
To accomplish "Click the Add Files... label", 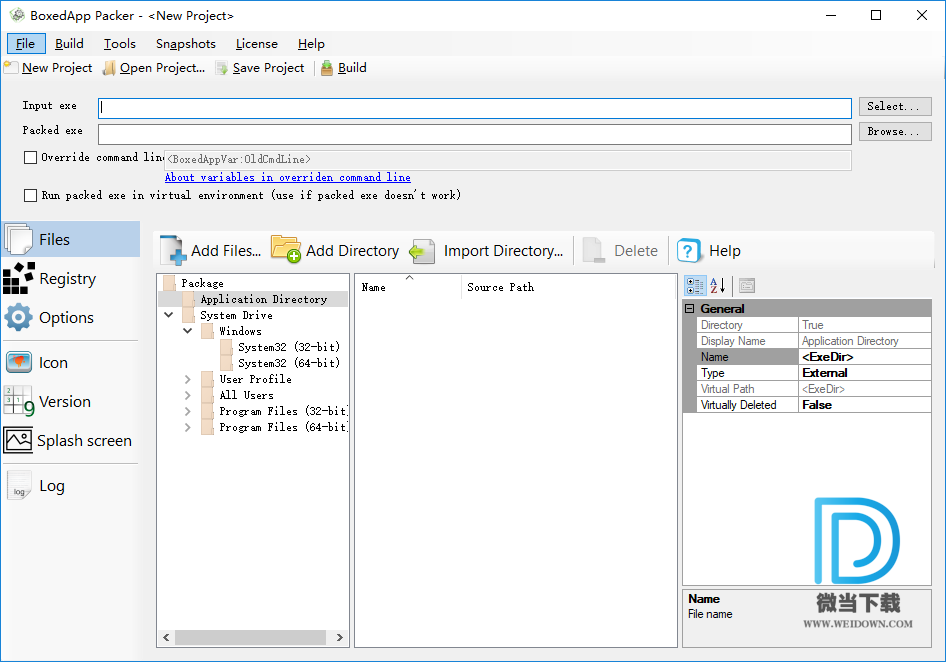I will [x=226, y=250].
